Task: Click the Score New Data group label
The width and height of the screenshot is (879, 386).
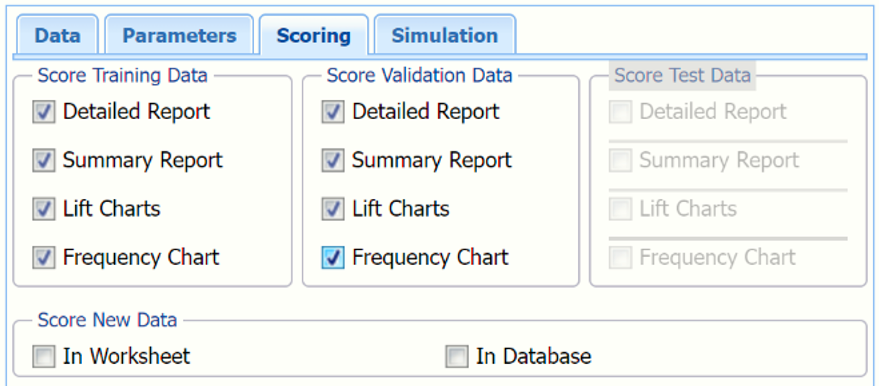Action: [107, 320]
